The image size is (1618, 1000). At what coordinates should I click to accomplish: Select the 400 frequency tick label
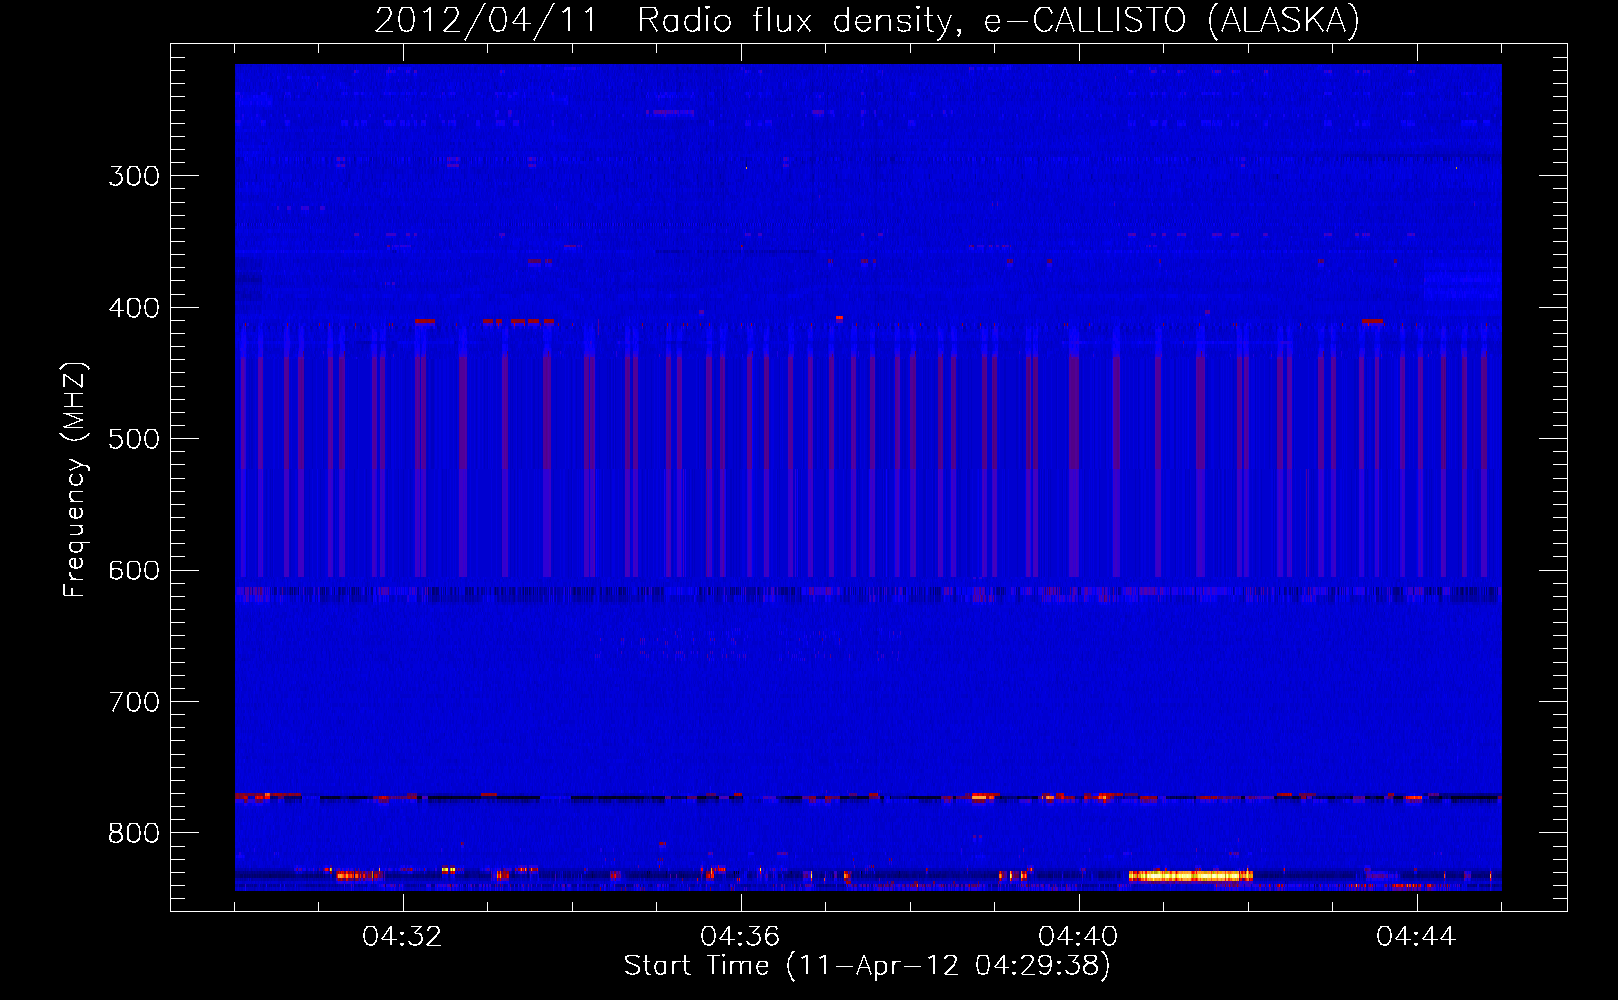coord(134,308)
